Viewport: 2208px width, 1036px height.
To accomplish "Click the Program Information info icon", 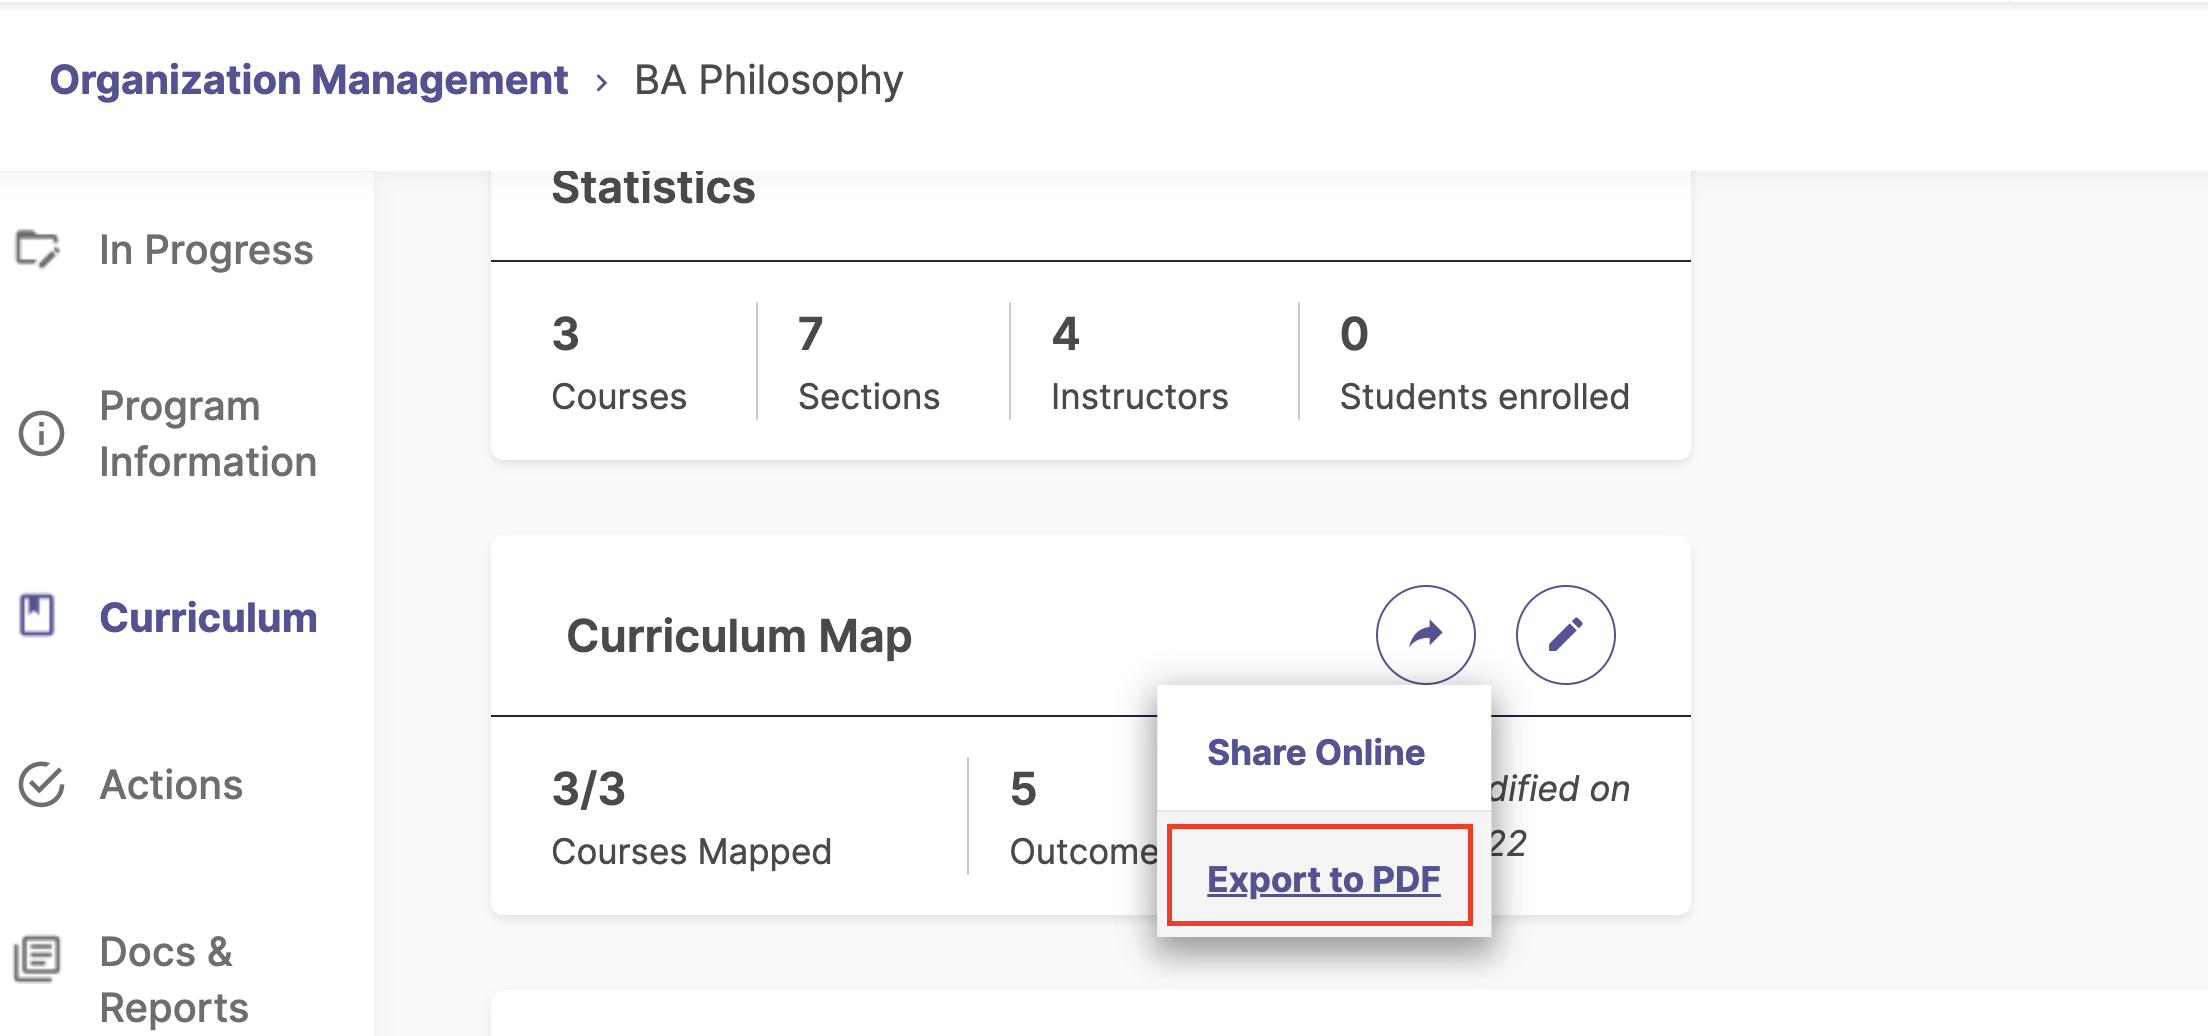I will (x=41, y=433).
